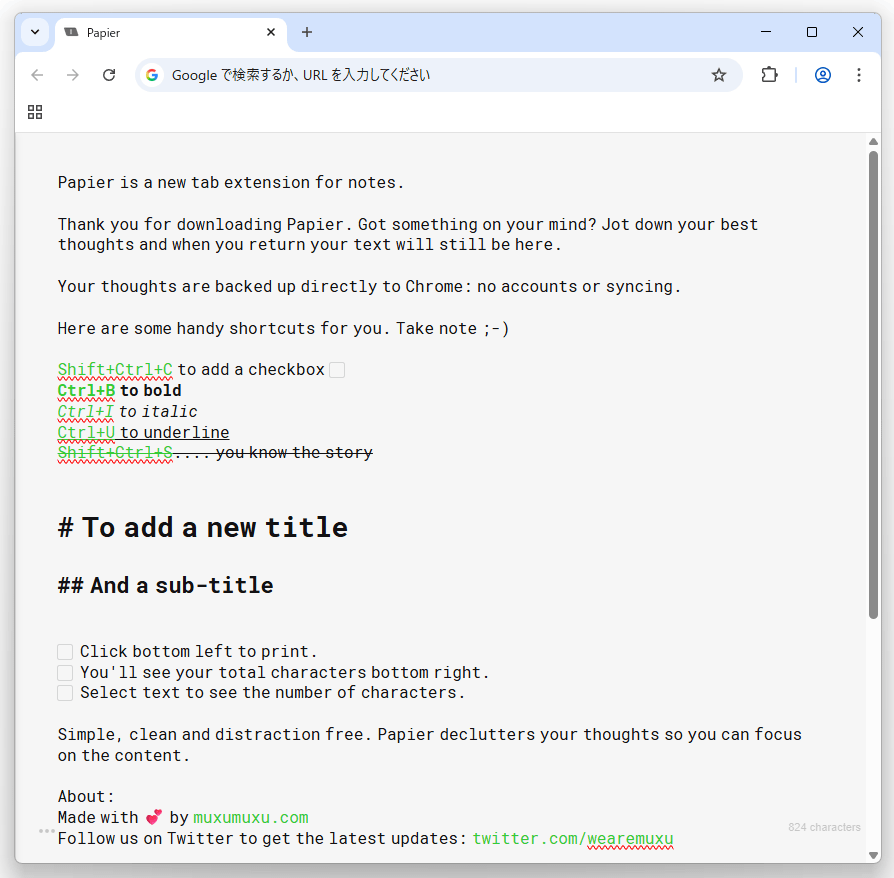Open the Chrome profile menu

click(x=822, y=75)
